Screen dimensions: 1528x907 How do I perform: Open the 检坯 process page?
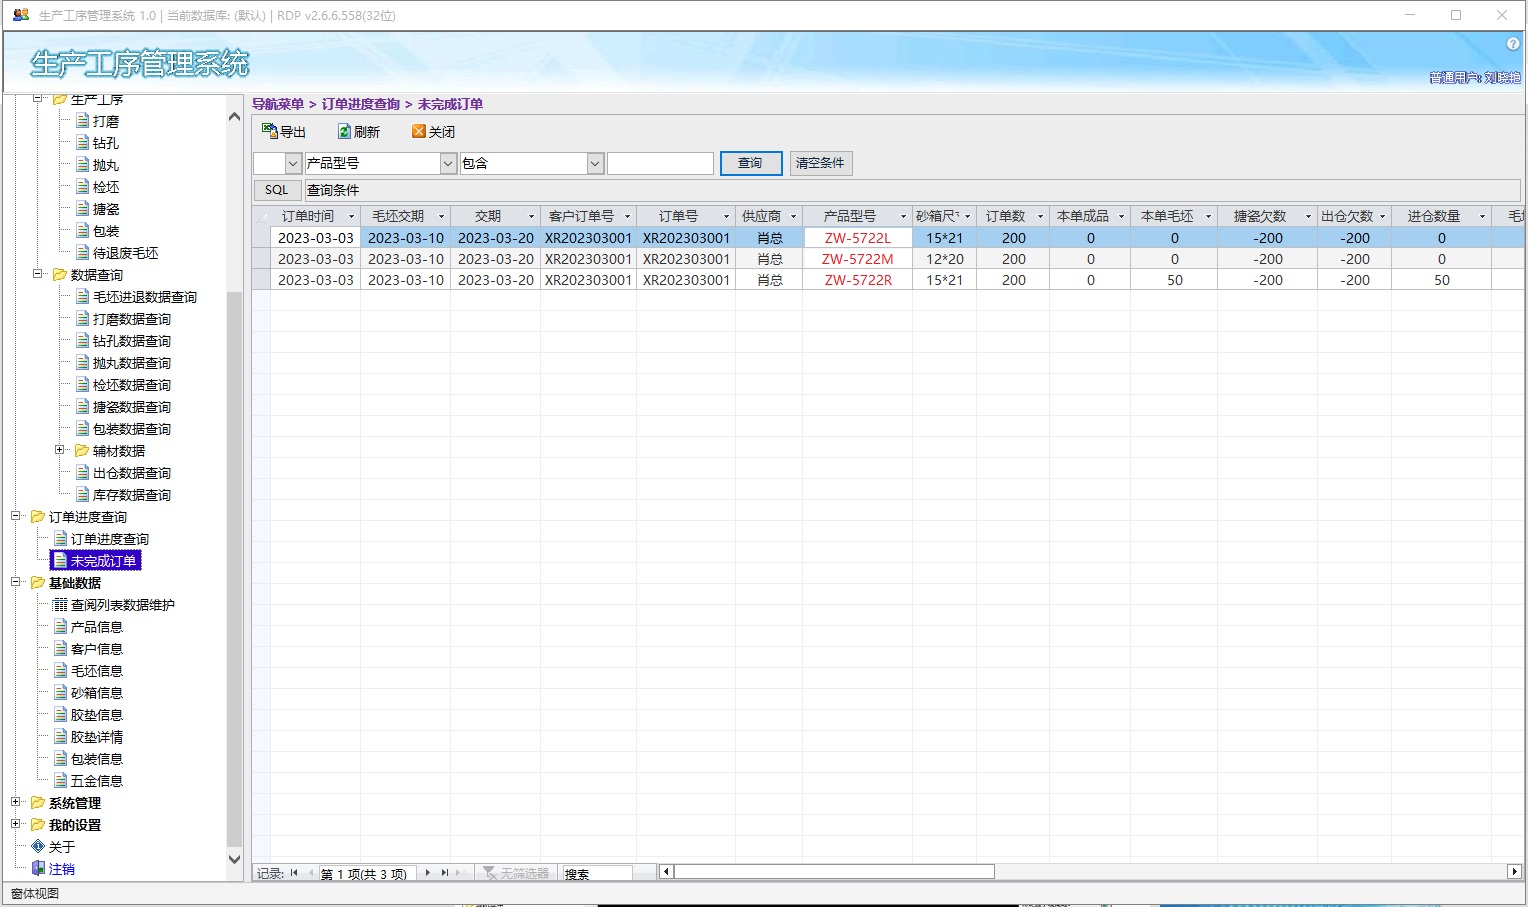(x=105, y=187)
